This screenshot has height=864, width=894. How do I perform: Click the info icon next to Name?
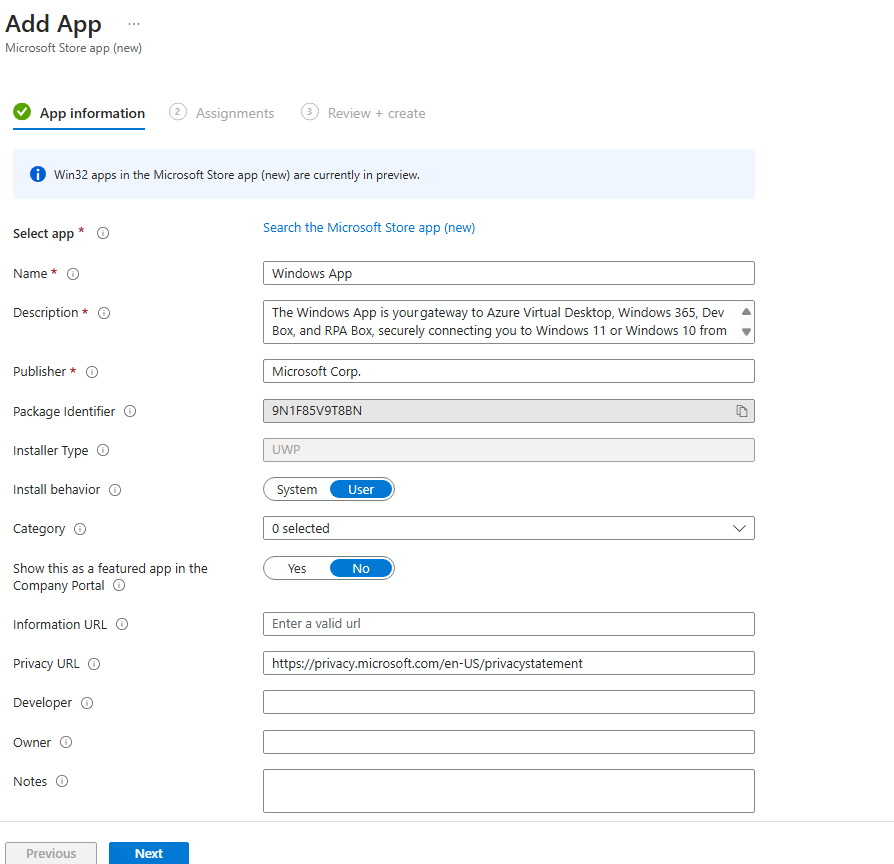point(73,274)
